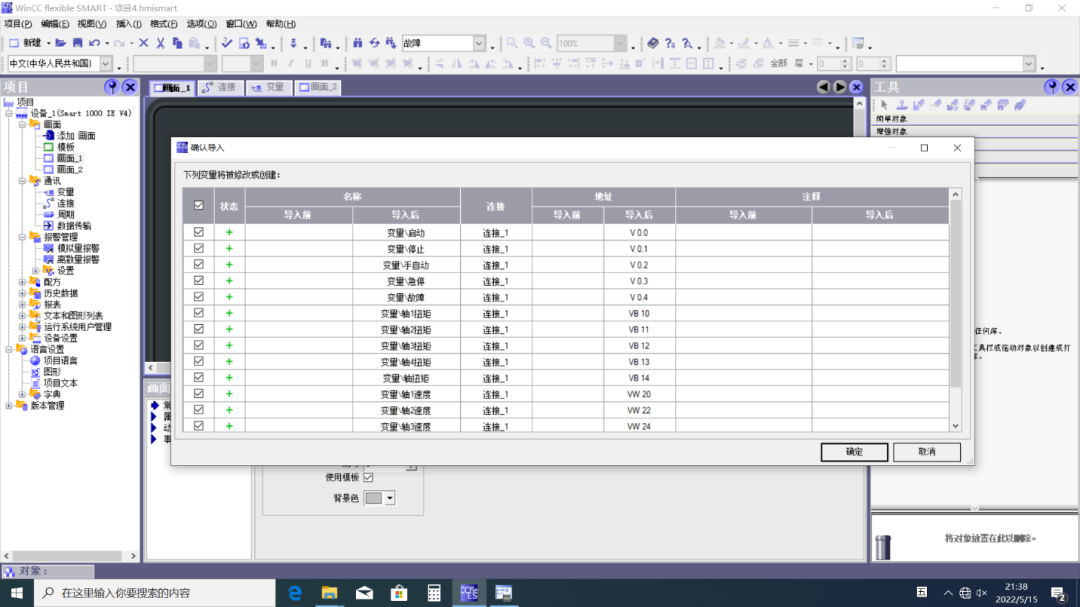The width and height of the screenshot is (1080, 607).
Task: Open File Explorer from taskbar
Action: tap(329, 593)
